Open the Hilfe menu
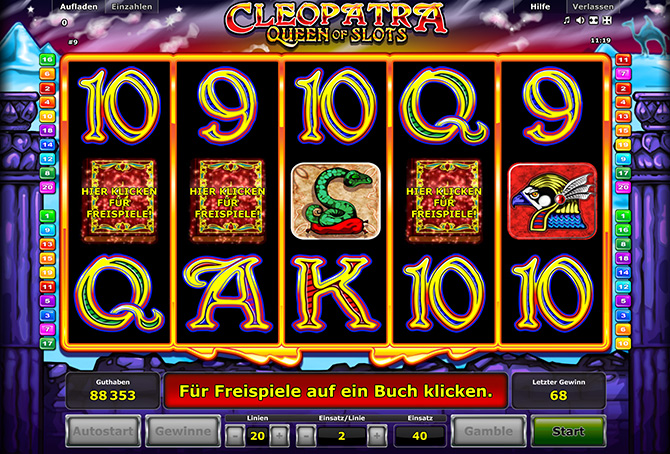This screenshot has height=454, width=670. click(x=540, y=7)
